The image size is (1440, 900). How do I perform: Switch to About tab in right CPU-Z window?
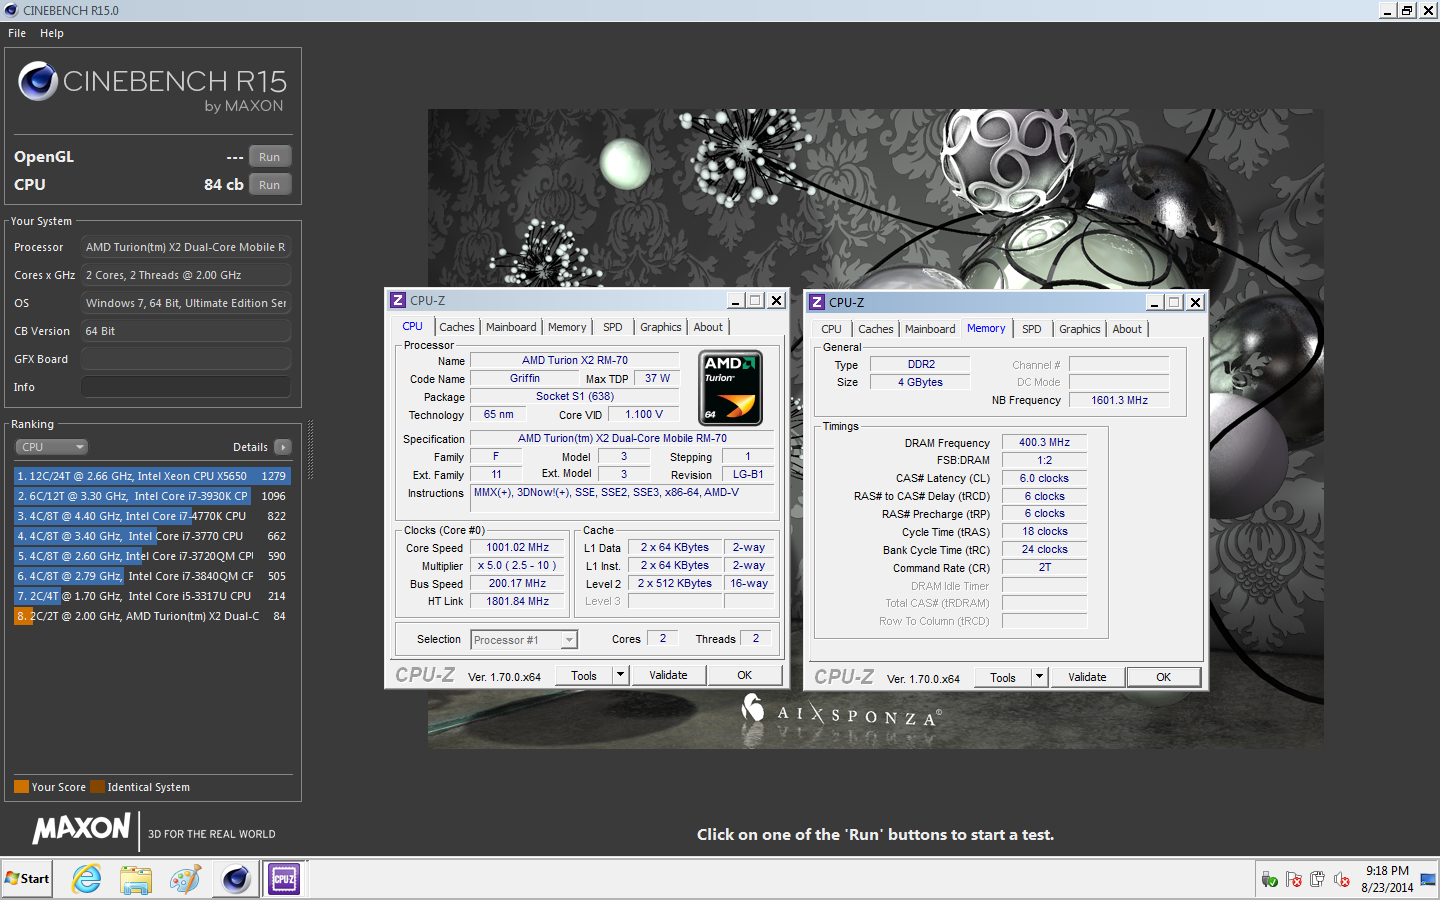[1127, 329]
